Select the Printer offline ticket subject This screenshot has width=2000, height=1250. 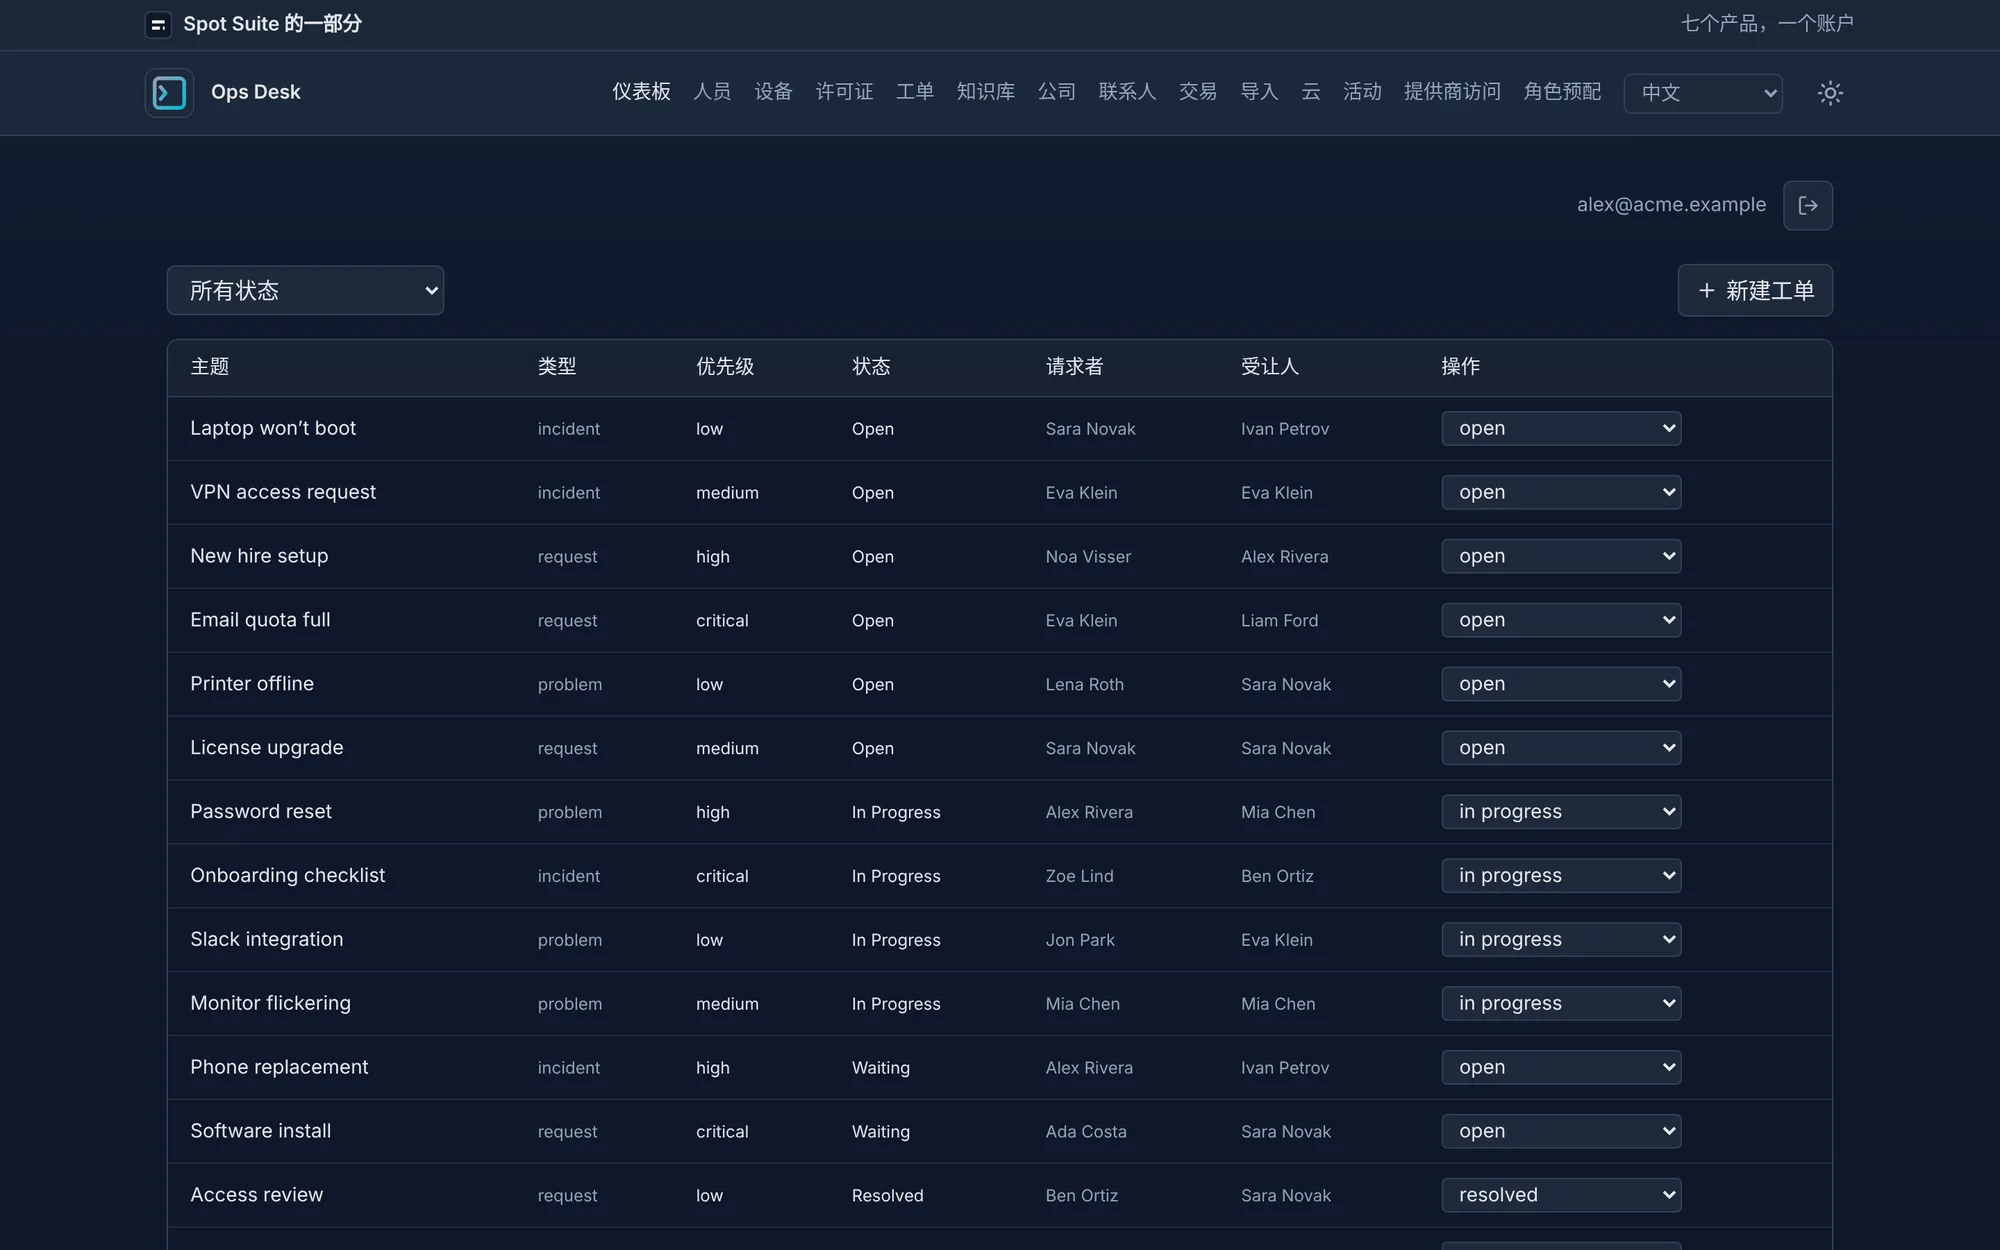(x=252, y=684)
